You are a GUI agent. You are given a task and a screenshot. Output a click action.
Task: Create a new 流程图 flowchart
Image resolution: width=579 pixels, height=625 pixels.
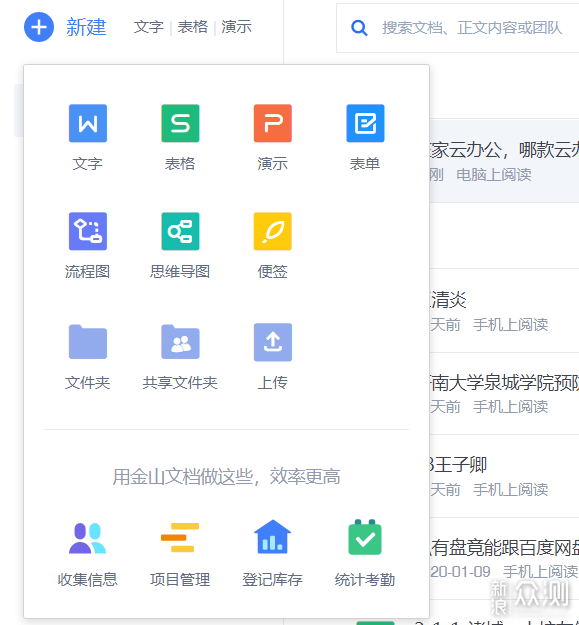coord(88,231)
